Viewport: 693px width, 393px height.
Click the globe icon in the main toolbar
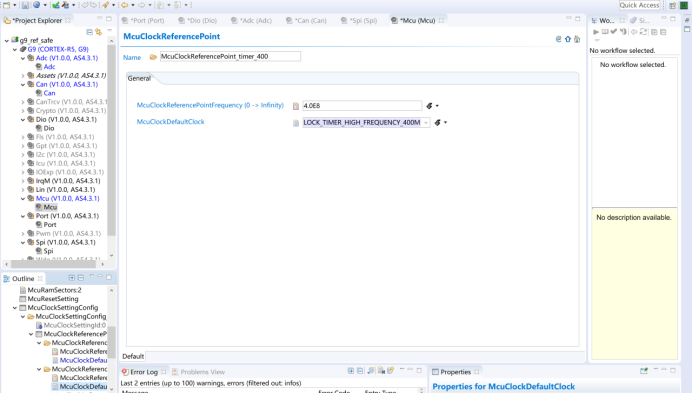[37, 5]
